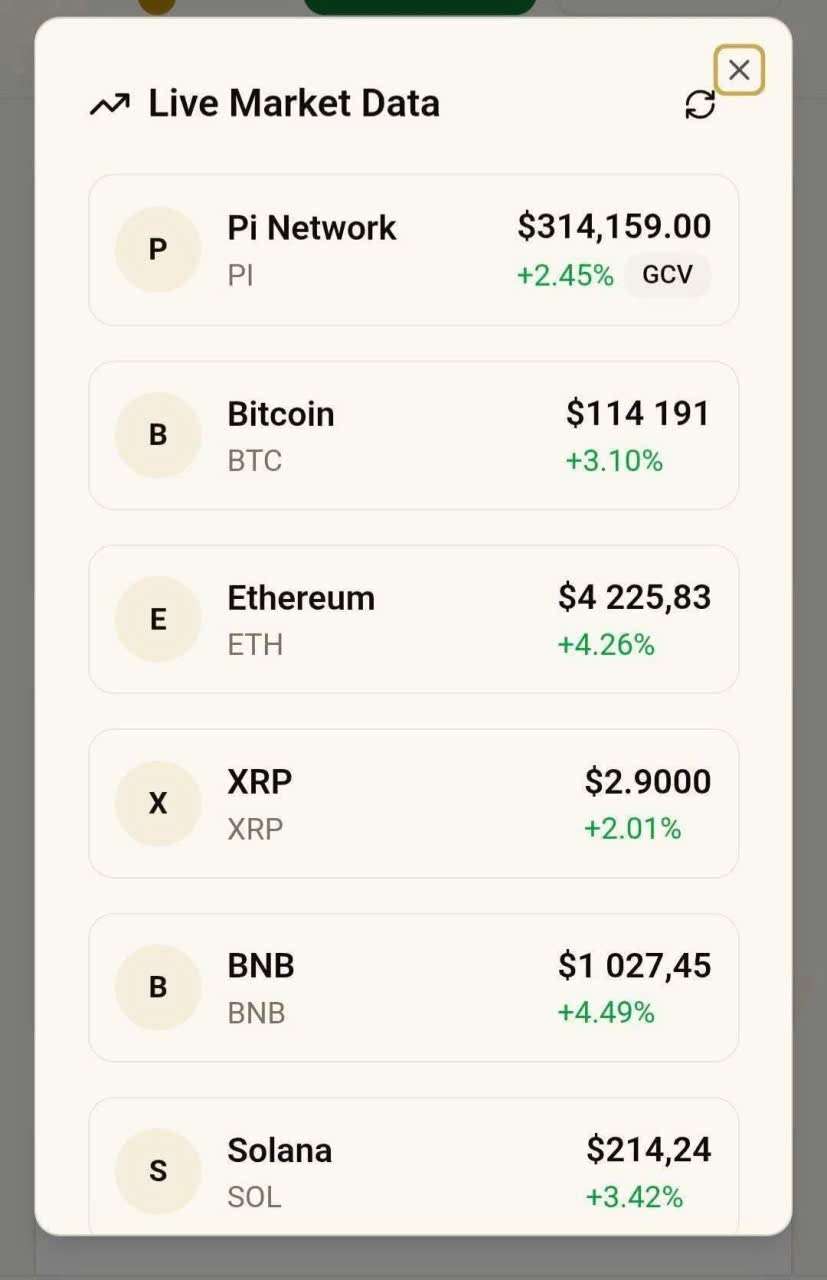Click Bitcoin's +3.10% change value

(x=614, y=461)
